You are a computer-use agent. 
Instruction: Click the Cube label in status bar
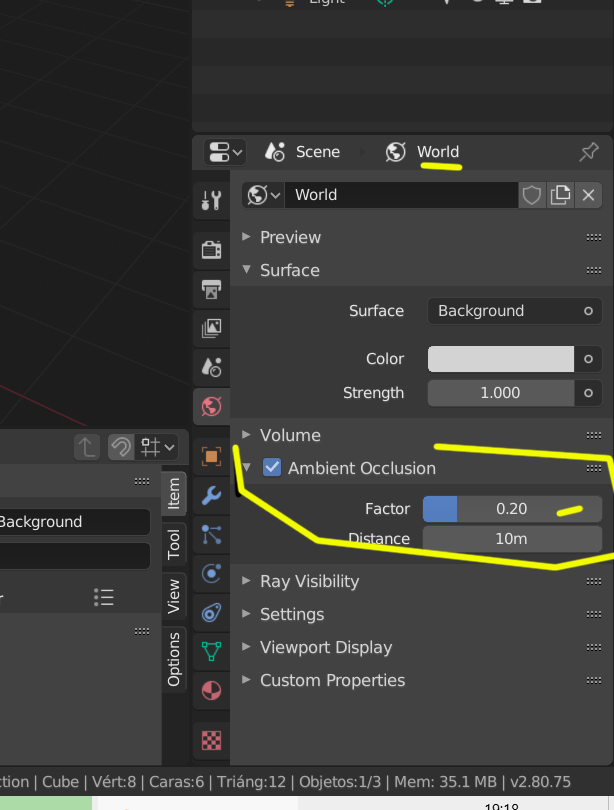click(x=60, y=782)
